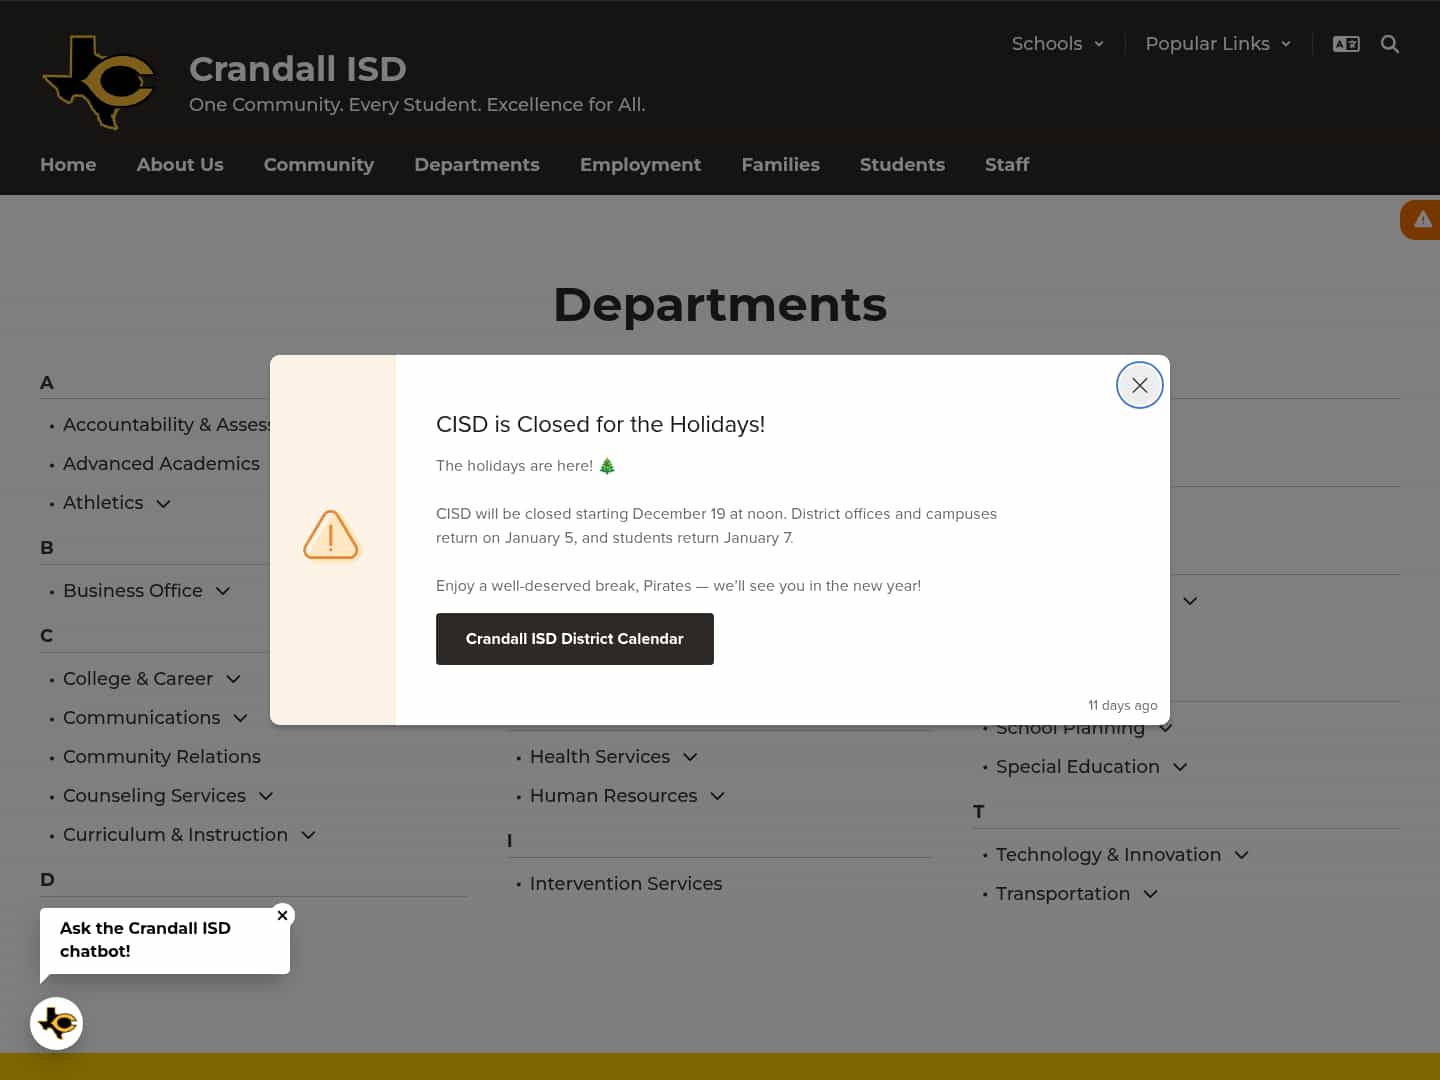Dismiss the chatbot speech bubble
1440x1080 pixels.
(282, 915)
